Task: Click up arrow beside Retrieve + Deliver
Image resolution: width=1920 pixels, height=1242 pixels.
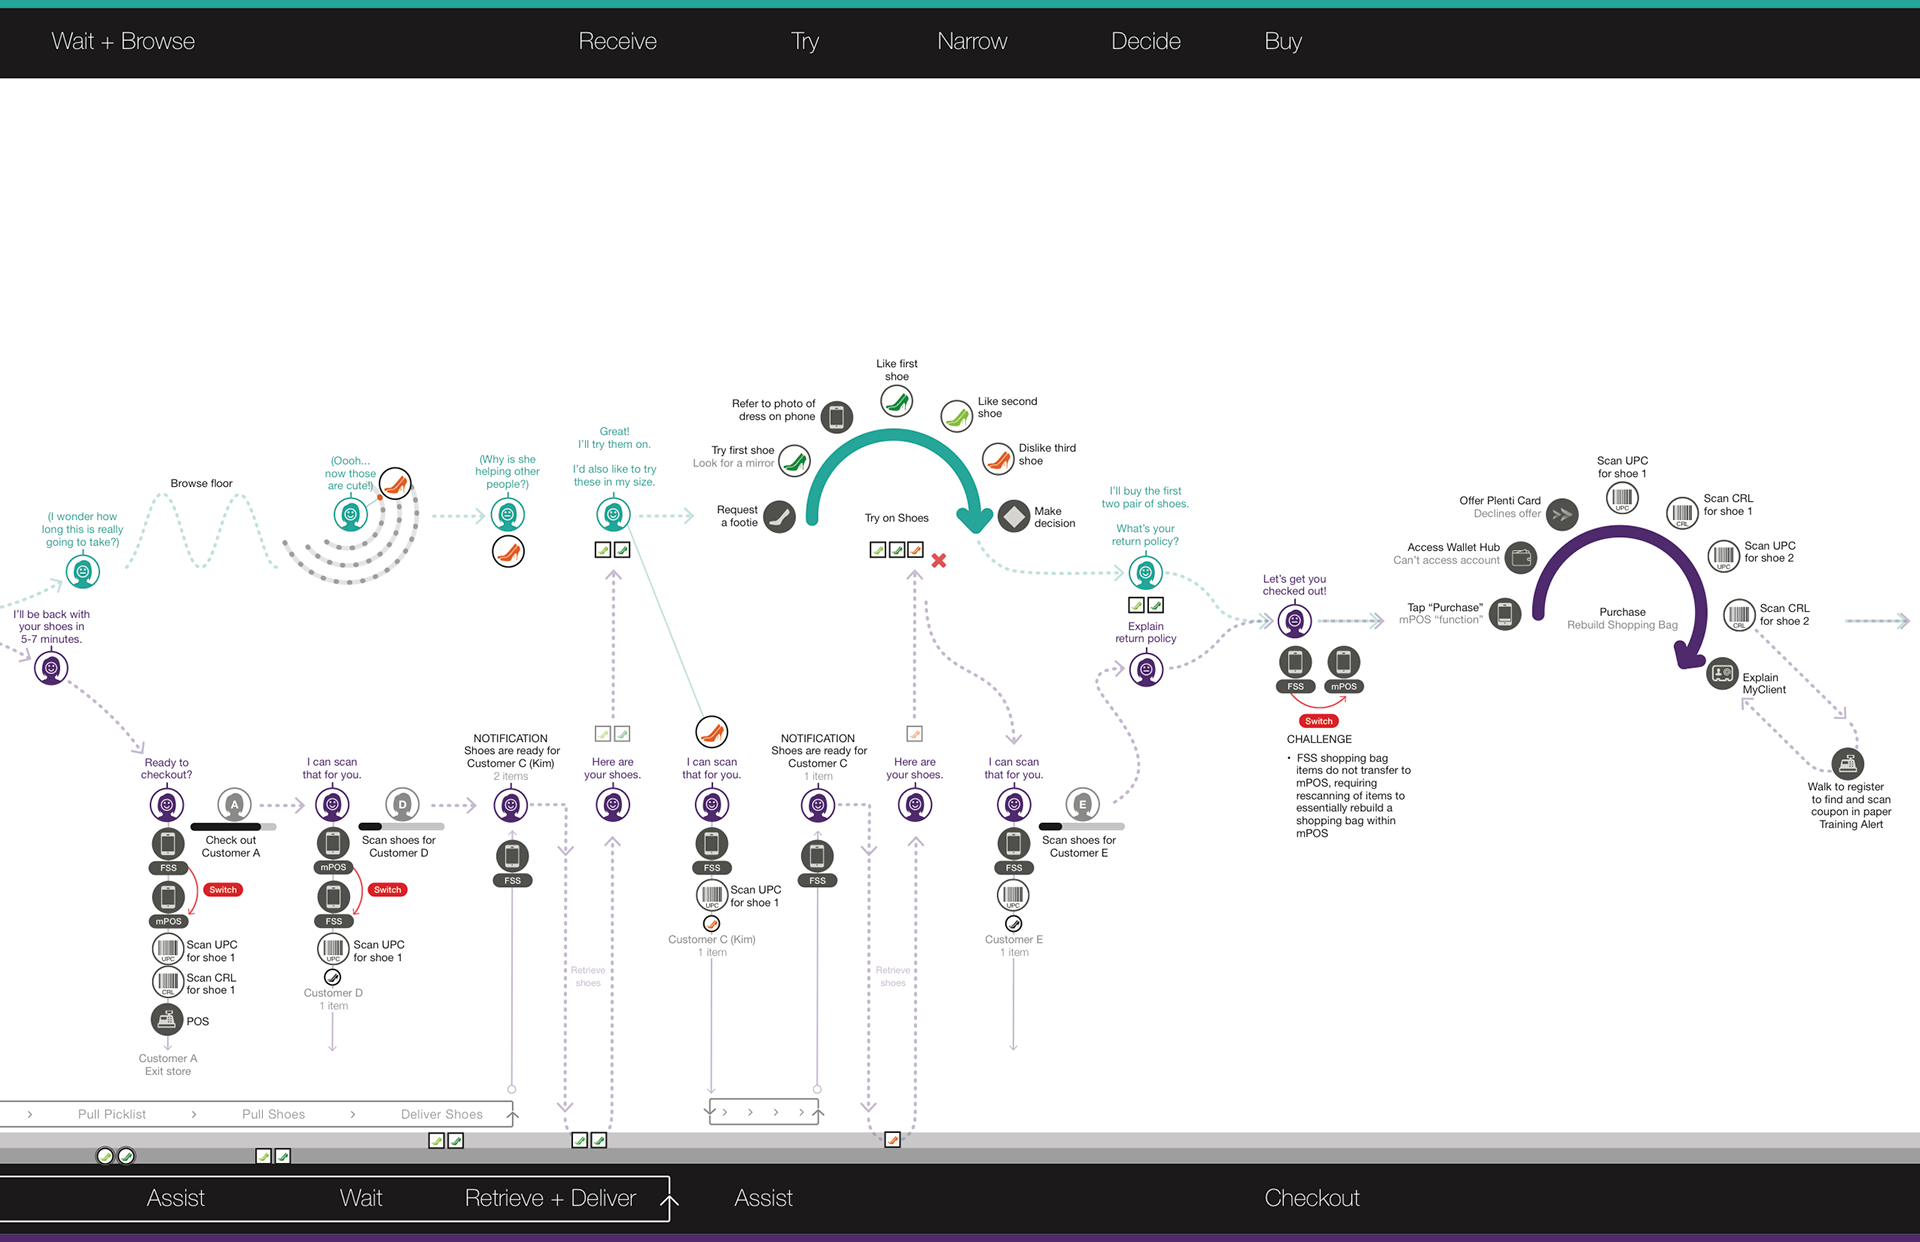Action: click(x=670, y=1199)
